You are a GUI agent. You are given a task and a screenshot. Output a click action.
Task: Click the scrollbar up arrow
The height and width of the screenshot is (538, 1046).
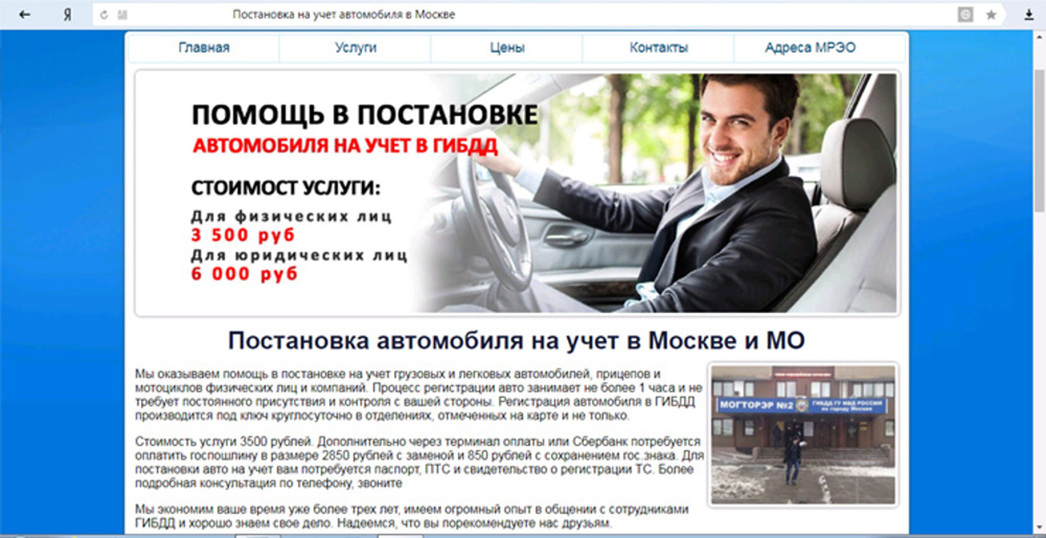coord(1038,36)
